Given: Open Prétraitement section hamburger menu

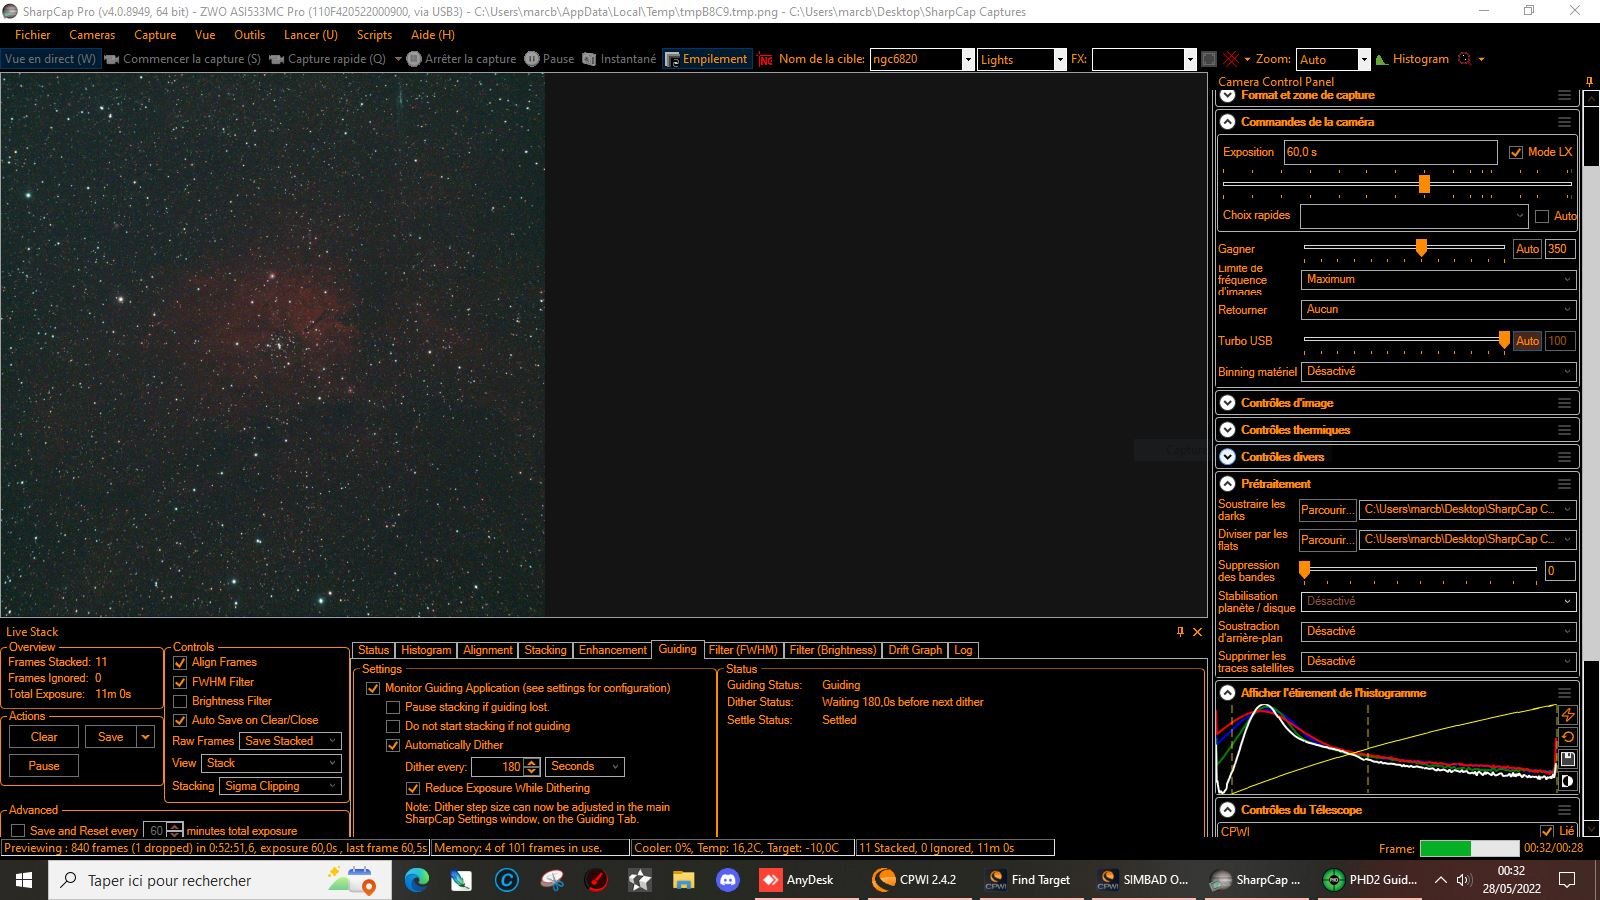Looking at the screenshot, I should click(1564, 484).
